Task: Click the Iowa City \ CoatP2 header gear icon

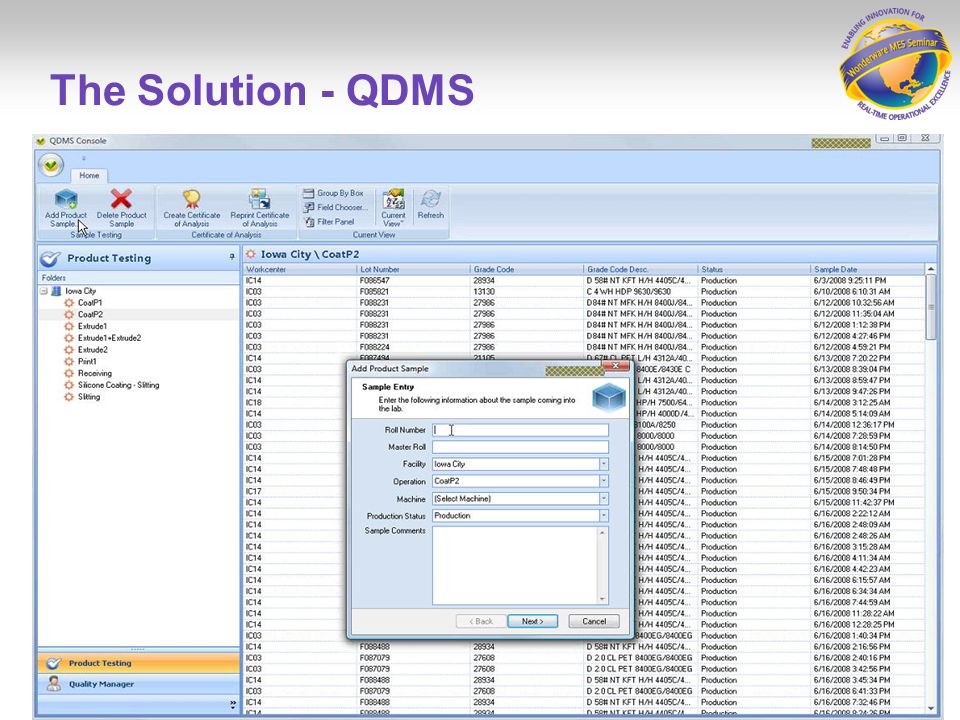Action: [x=250, y=254]
